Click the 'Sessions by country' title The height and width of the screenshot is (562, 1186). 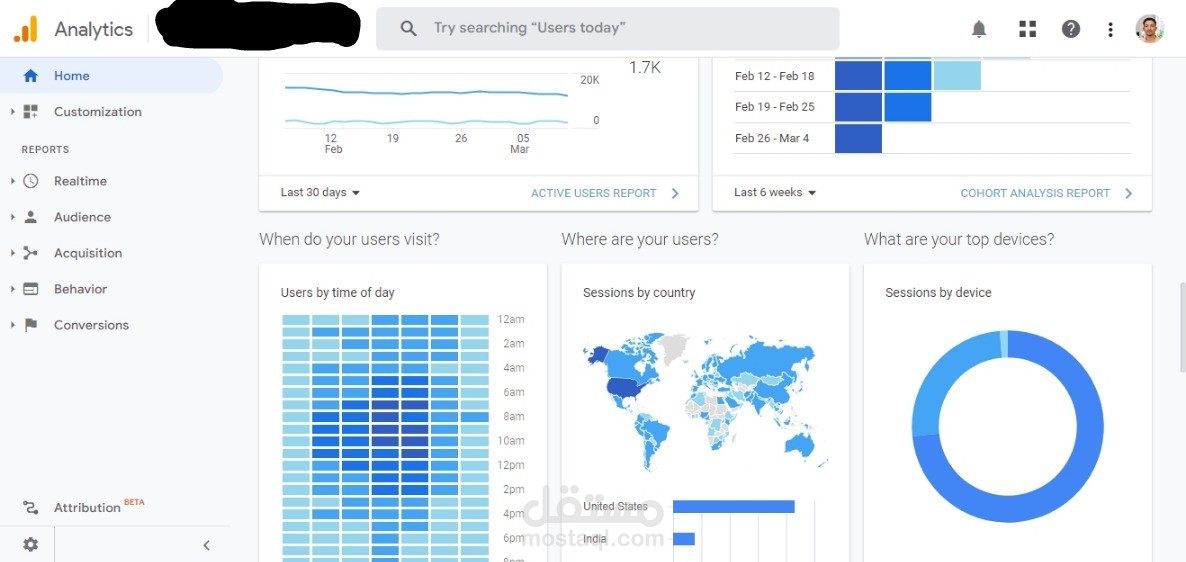pyautogui.click(x=639, y=293)
